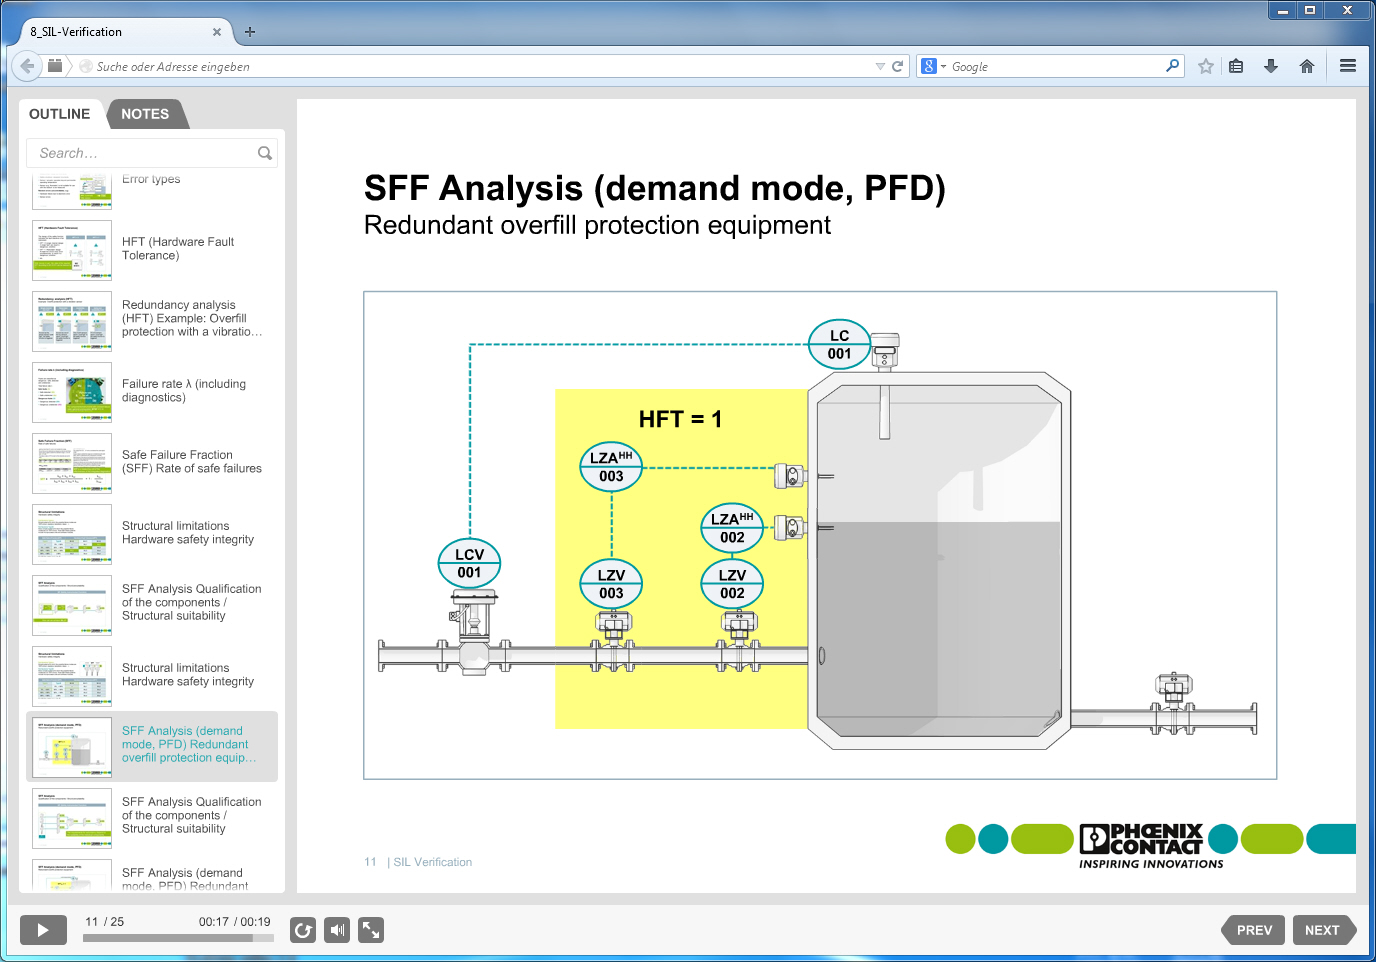Toggle the back navigation arrow
The height and width of the screenshot is (962, 1376).
pos(26,66)
